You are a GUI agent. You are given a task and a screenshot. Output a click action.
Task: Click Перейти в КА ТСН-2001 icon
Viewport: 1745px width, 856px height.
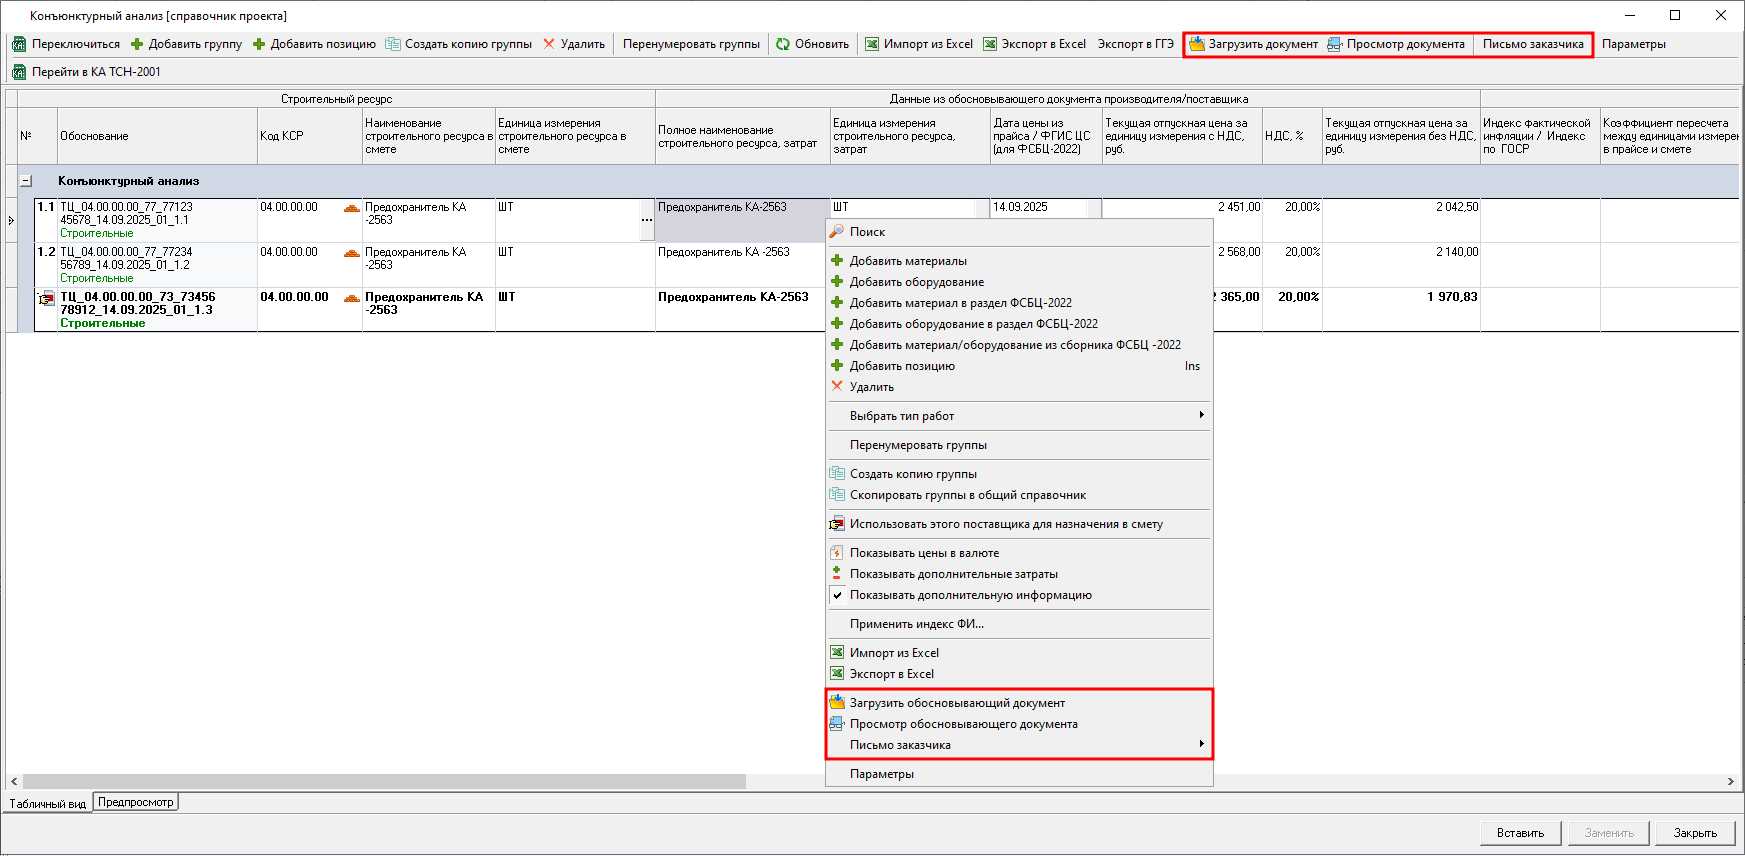click(19, 72)
